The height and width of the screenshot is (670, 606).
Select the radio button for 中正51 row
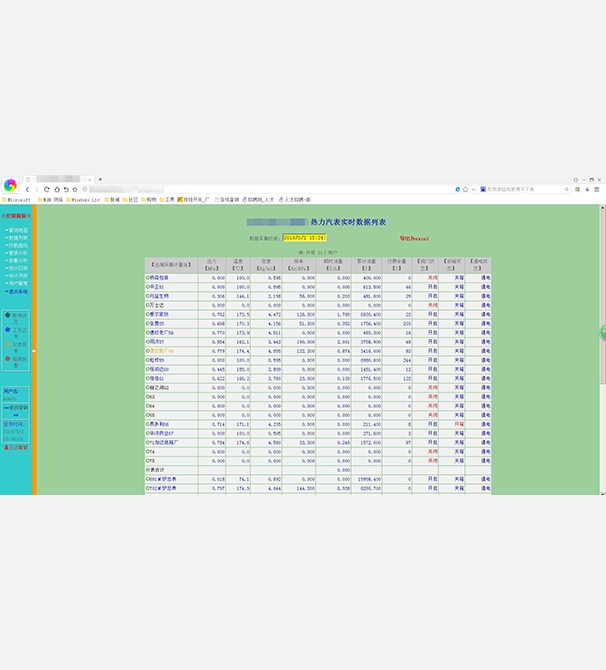point(148,287)
